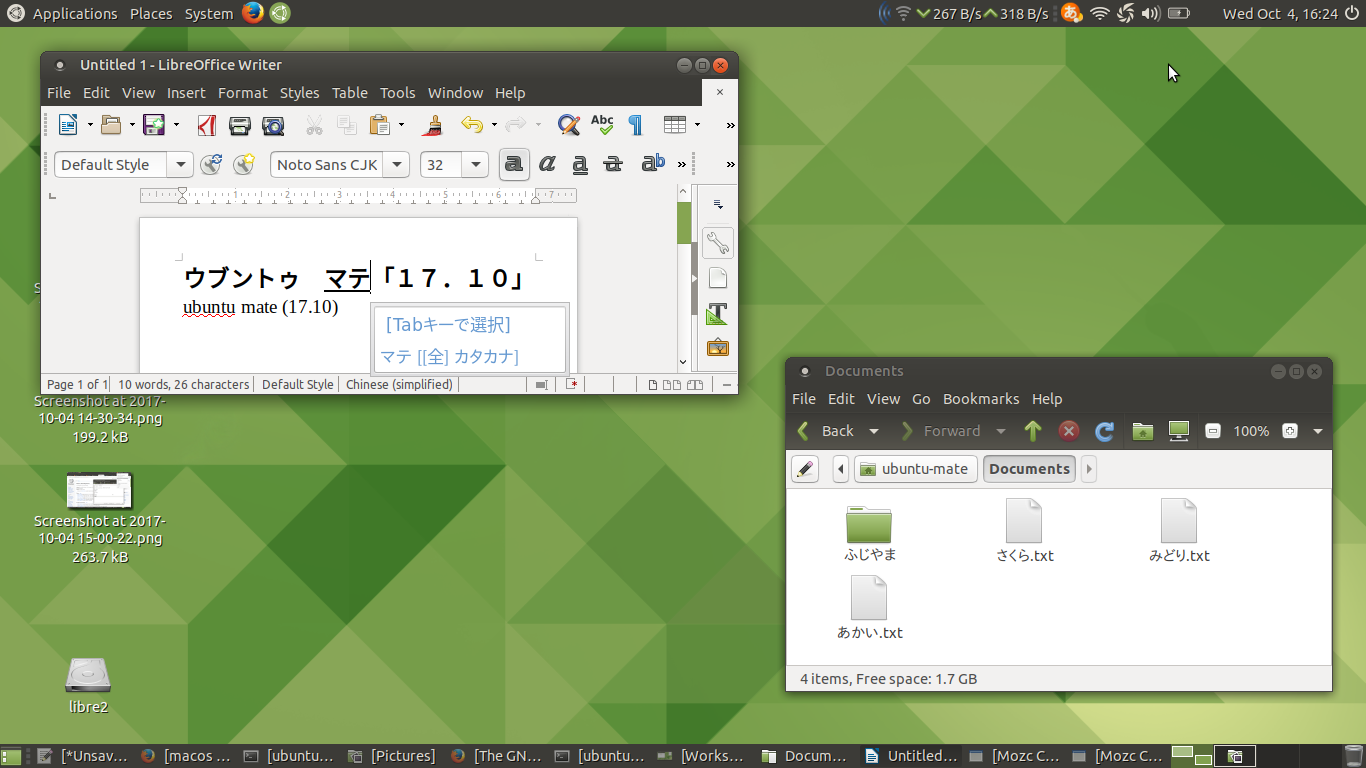Toggle bold formatting in Writer
Image resolution: width=1366 pixels, height=768 pixels.
[514, 165]
